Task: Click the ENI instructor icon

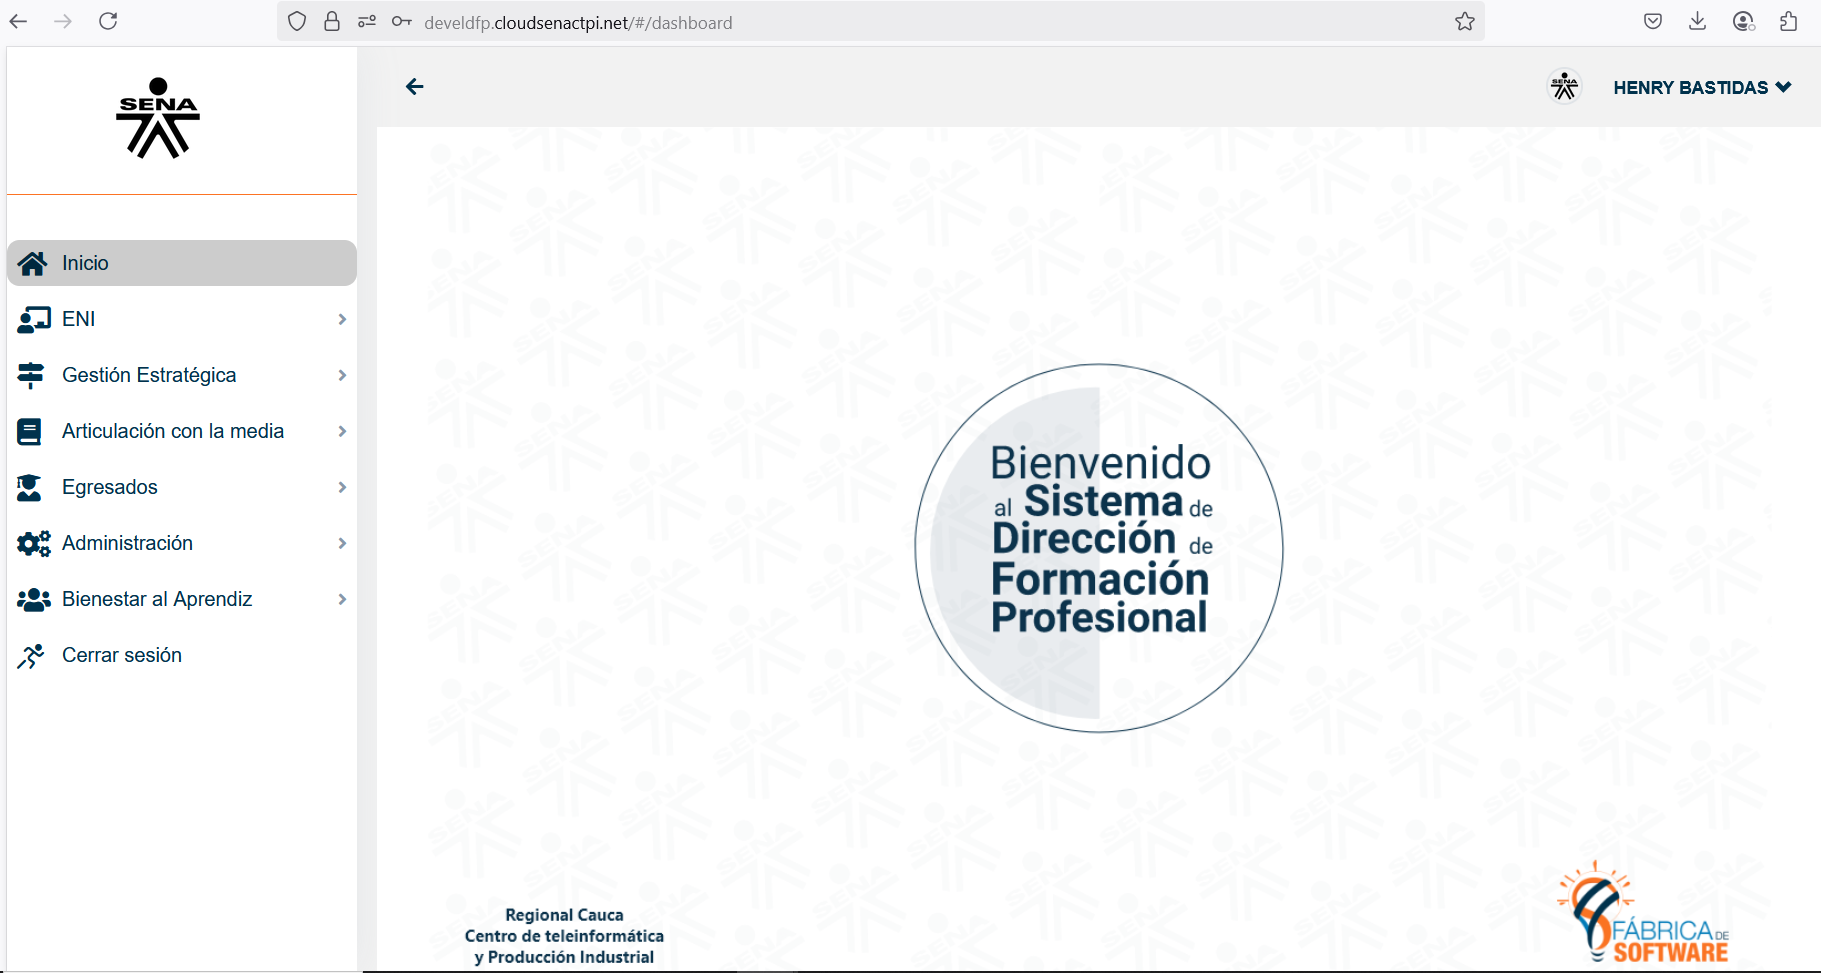Action: click(33, 319)
